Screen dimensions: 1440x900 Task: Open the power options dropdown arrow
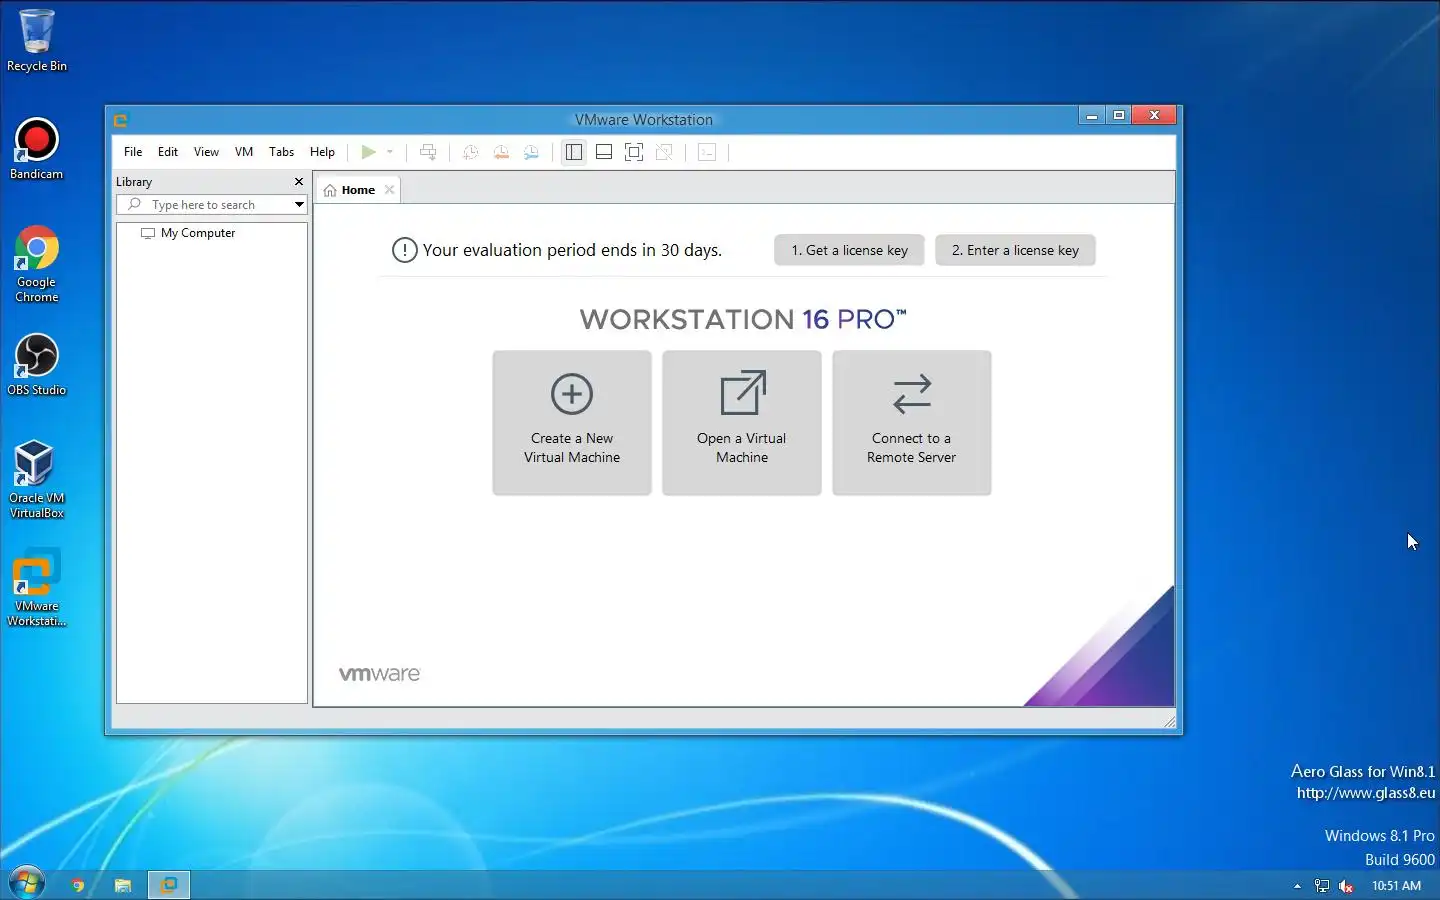click(x=390, y=152)
